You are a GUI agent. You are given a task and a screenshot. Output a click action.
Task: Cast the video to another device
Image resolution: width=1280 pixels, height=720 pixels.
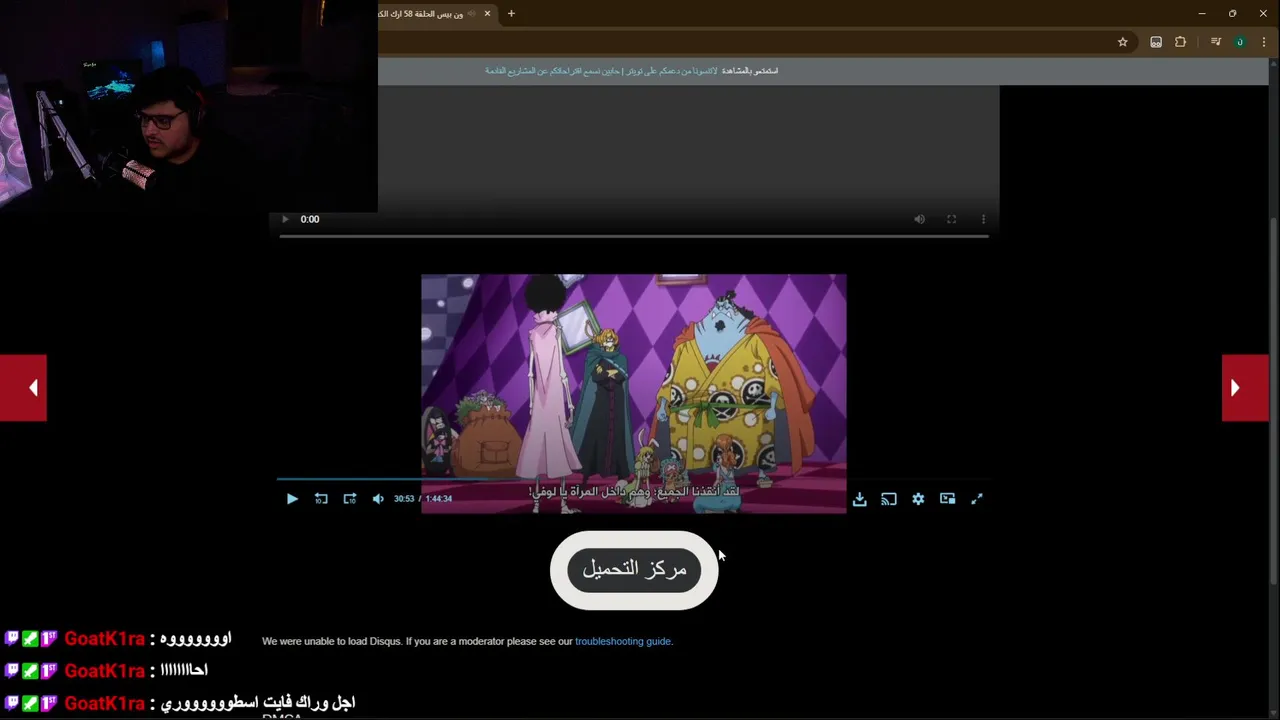889,499
